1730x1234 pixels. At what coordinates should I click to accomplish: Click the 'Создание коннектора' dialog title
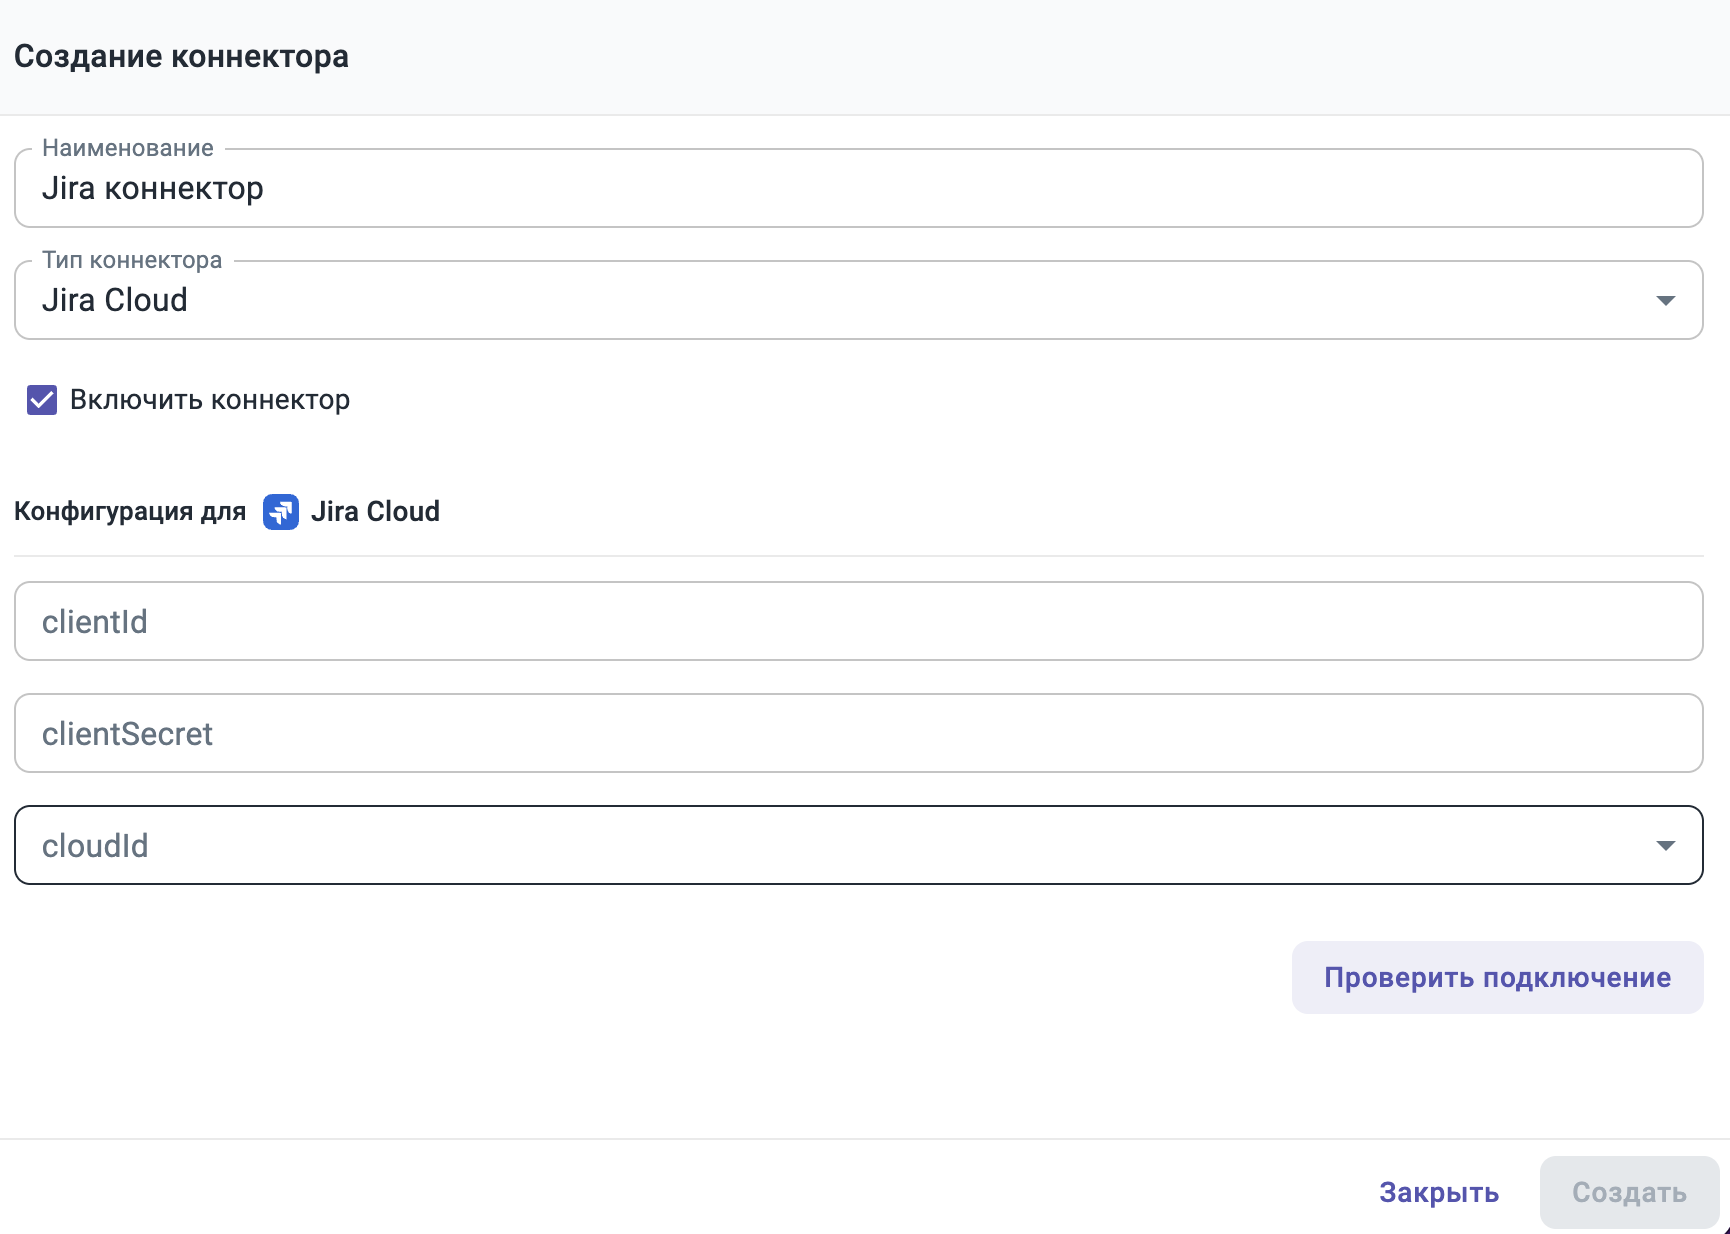[181, 57]
